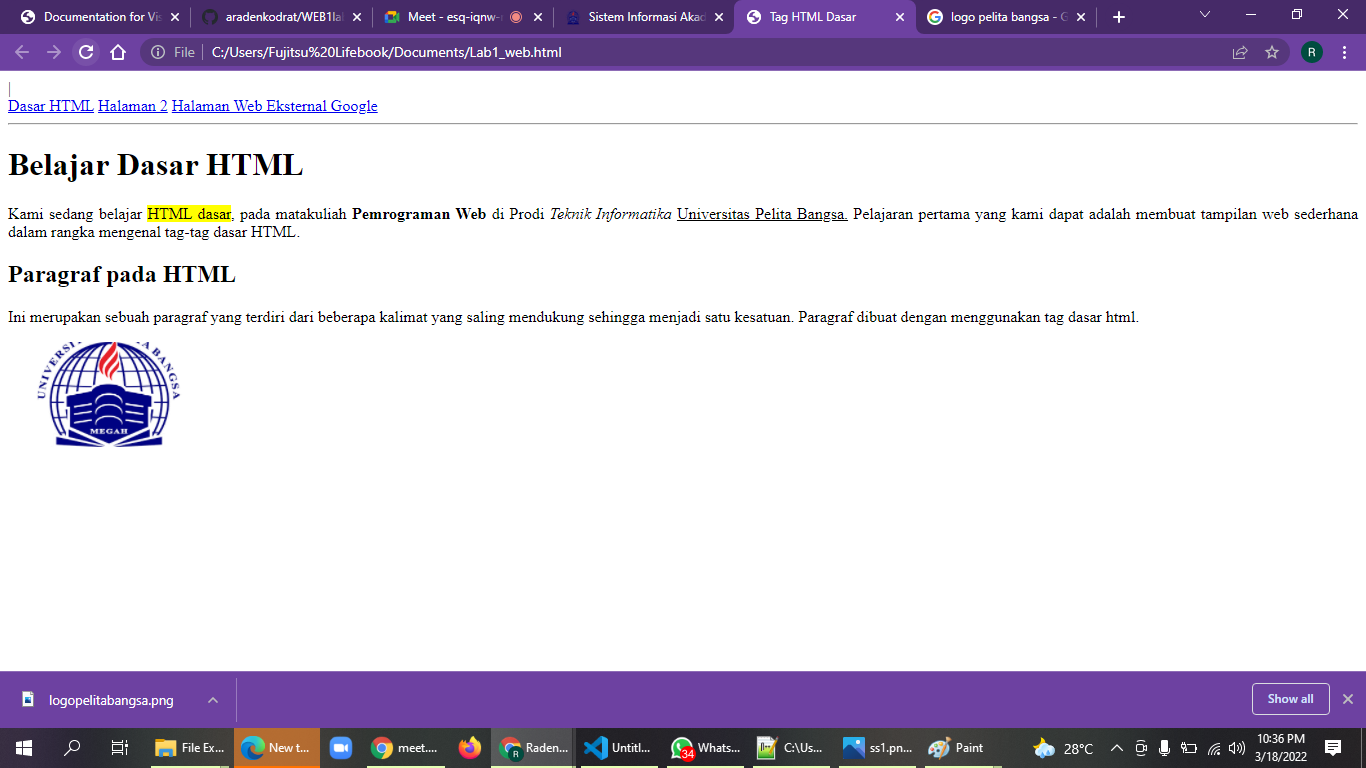
Task: Open Task View on the taskbar
Action: point(119,748)
